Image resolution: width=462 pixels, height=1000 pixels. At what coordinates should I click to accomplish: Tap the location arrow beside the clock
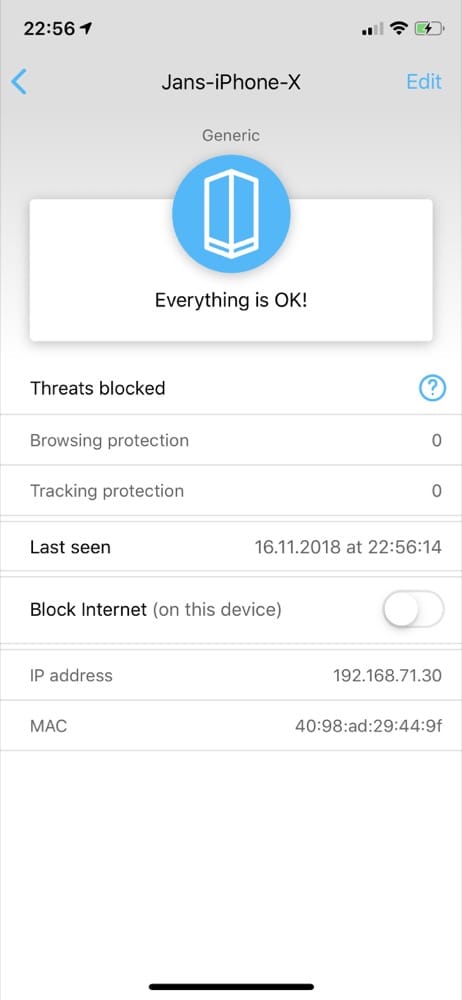coord(86,28)
